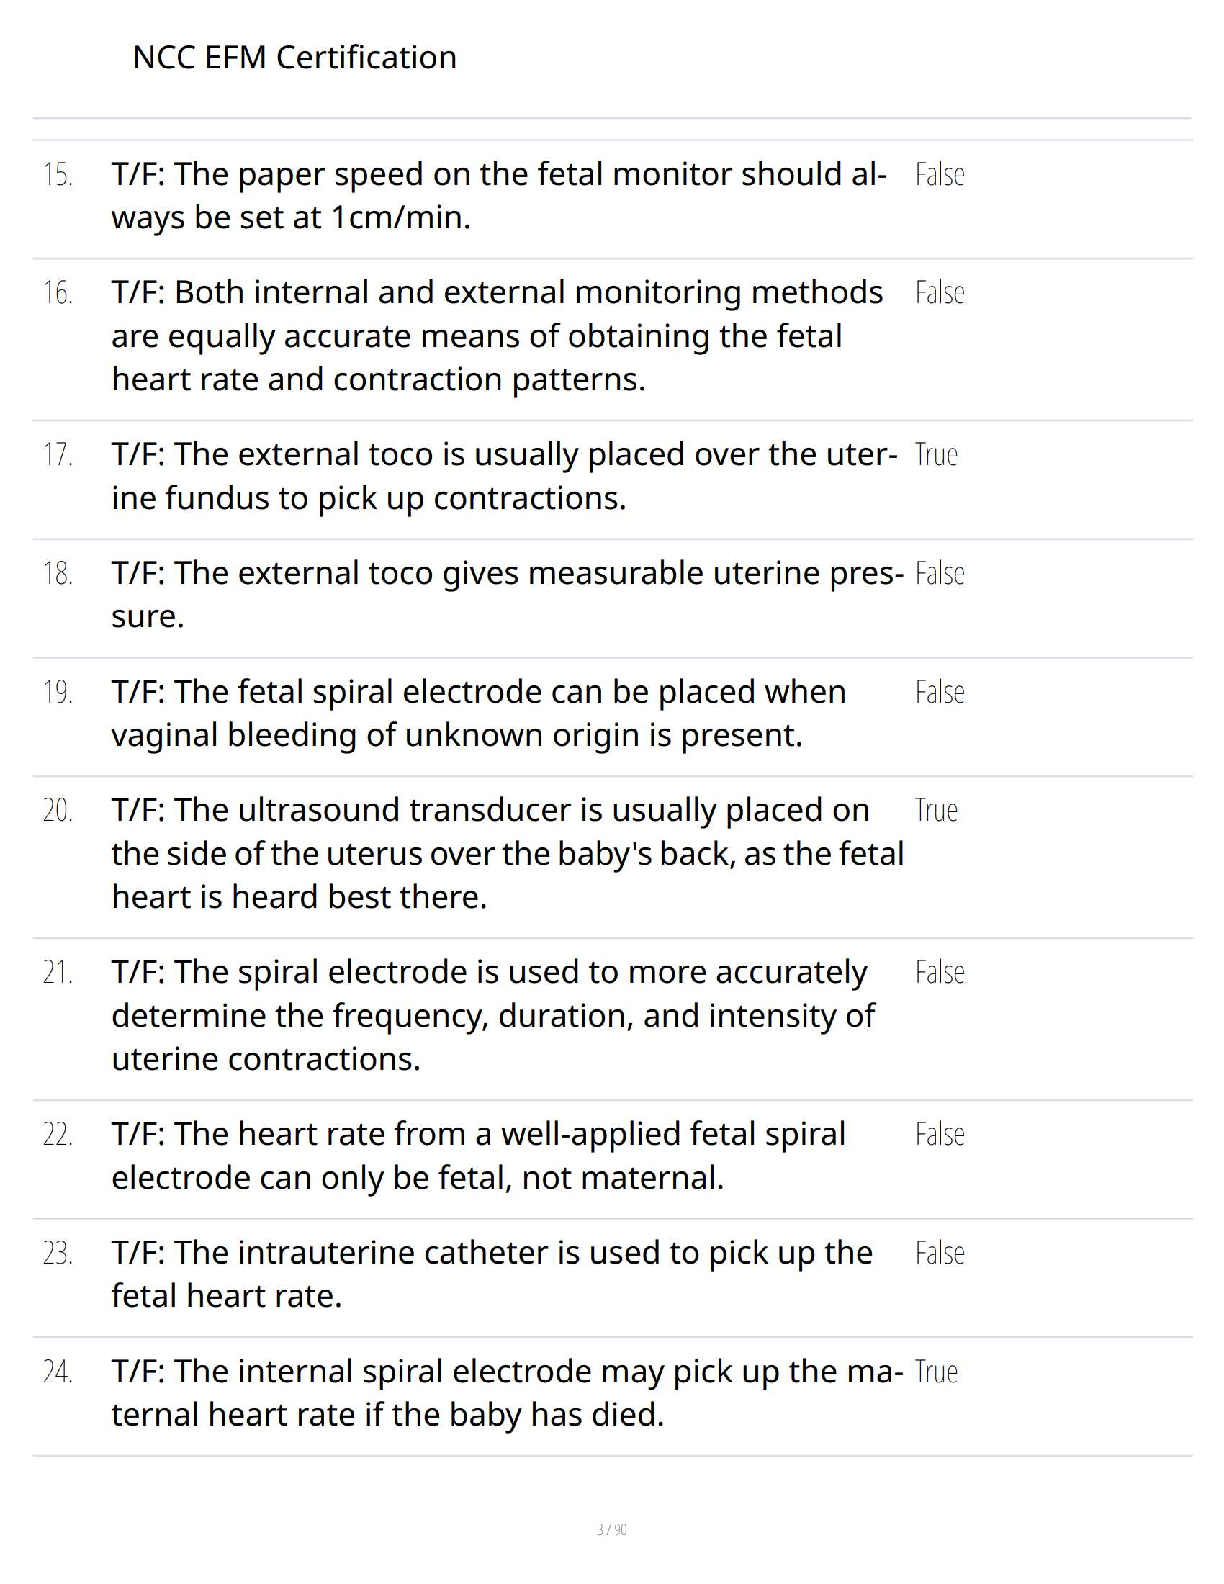
Task: Select the False answer for question 16
Action: click(939, 293)
